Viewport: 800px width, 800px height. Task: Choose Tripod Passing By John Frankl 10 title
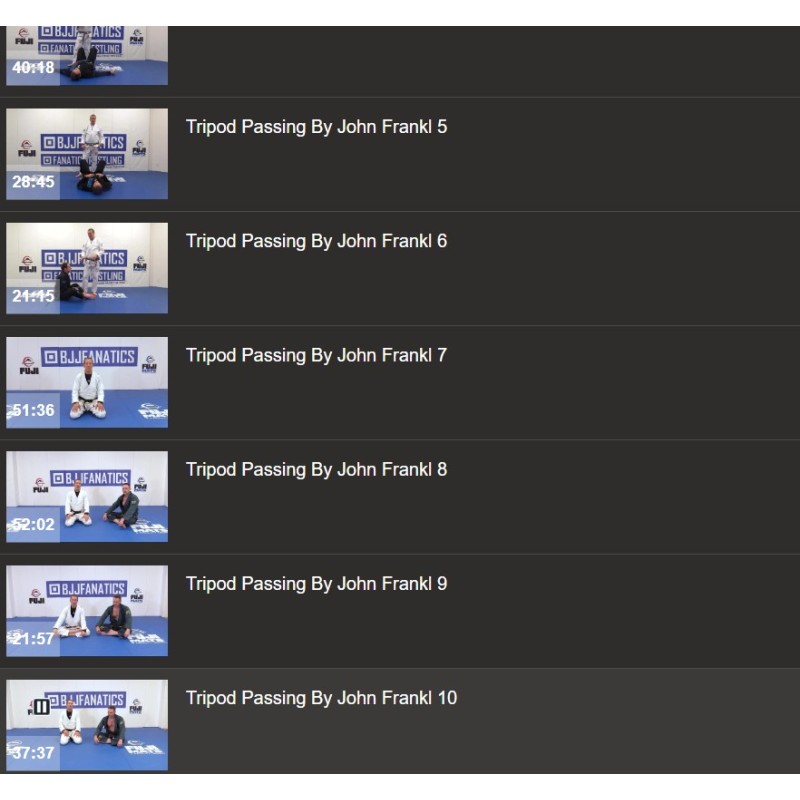[x=321, y=698]
